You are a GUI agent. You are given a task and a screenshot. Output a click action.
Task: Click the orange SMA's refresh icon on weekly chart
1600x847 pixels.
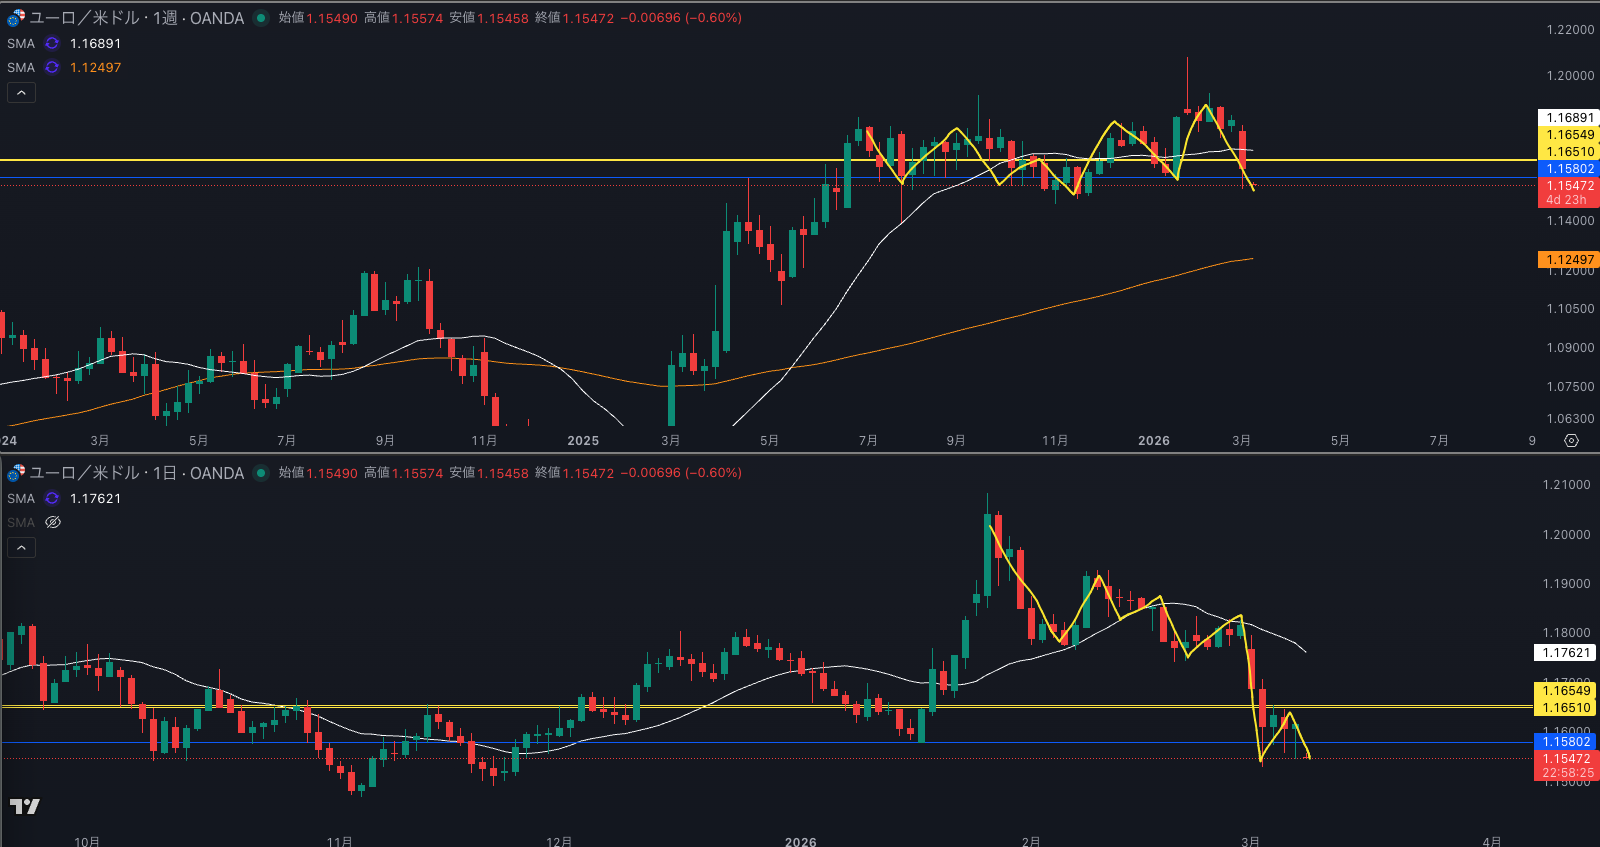tap(52, 68)
